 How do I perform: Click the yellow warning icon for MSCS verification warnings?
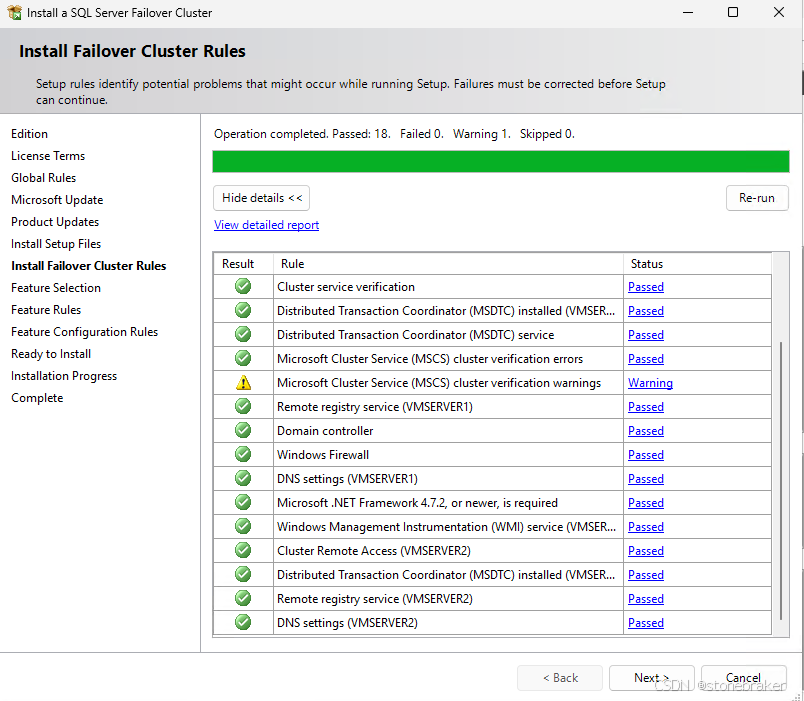[x=243, y=383]
